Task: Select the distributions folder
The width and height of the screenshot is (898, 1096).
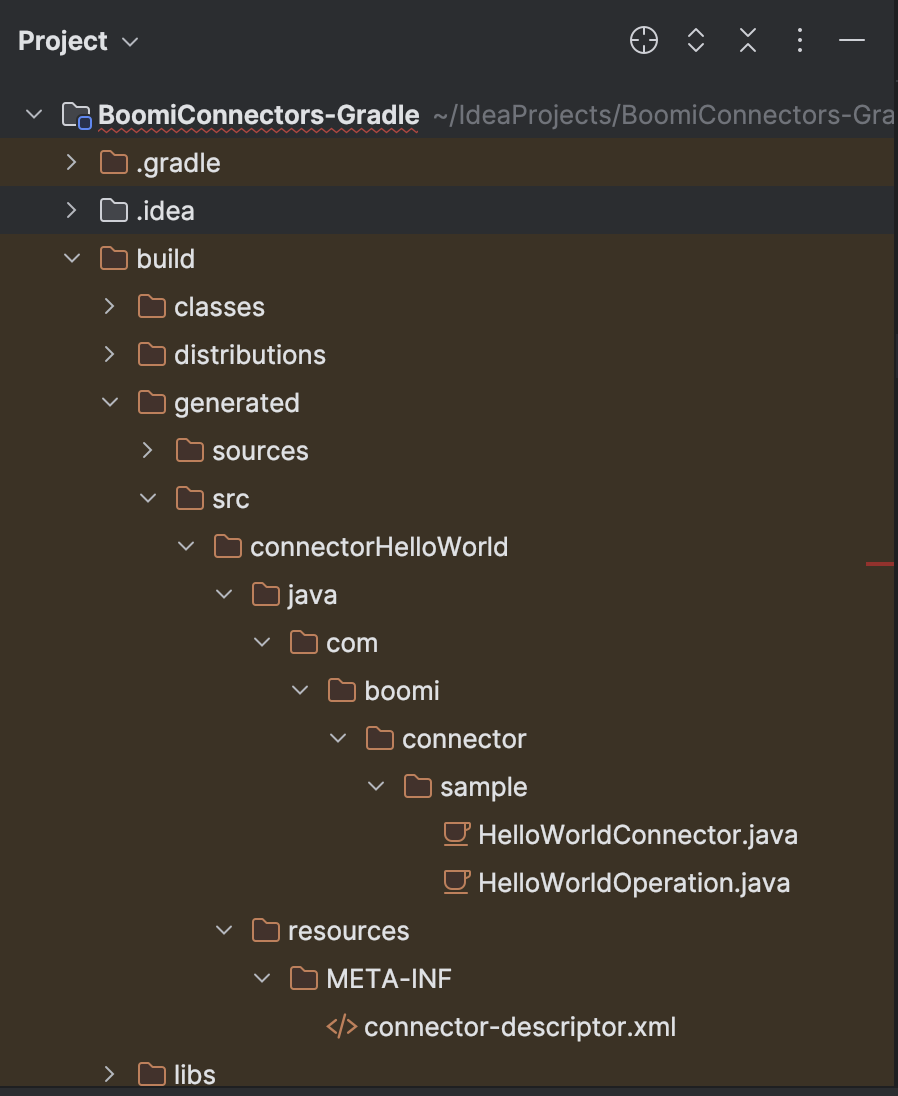Action: click(251, 354)
